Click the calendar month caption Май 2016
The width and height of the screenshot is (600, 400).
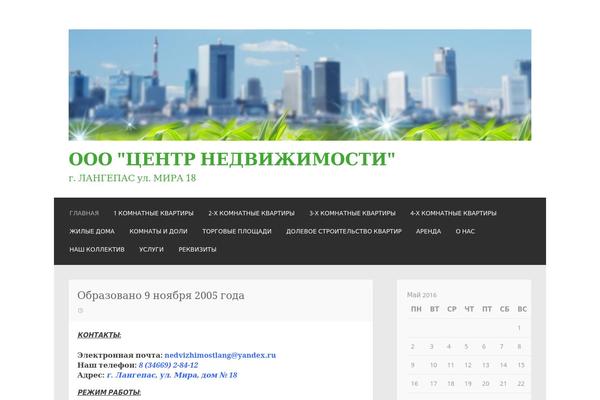(422, 295)
